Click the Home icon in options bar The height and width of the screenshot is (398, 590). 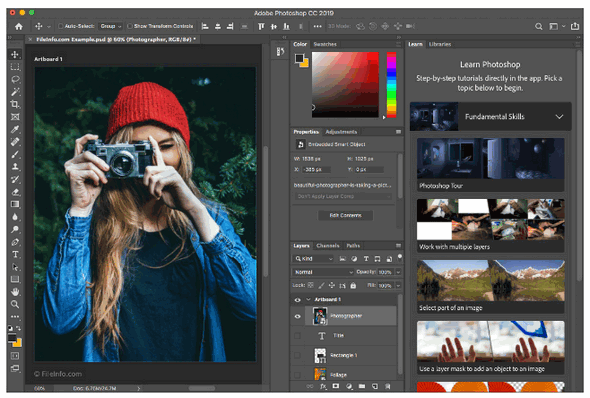click(x=18, y=26)
